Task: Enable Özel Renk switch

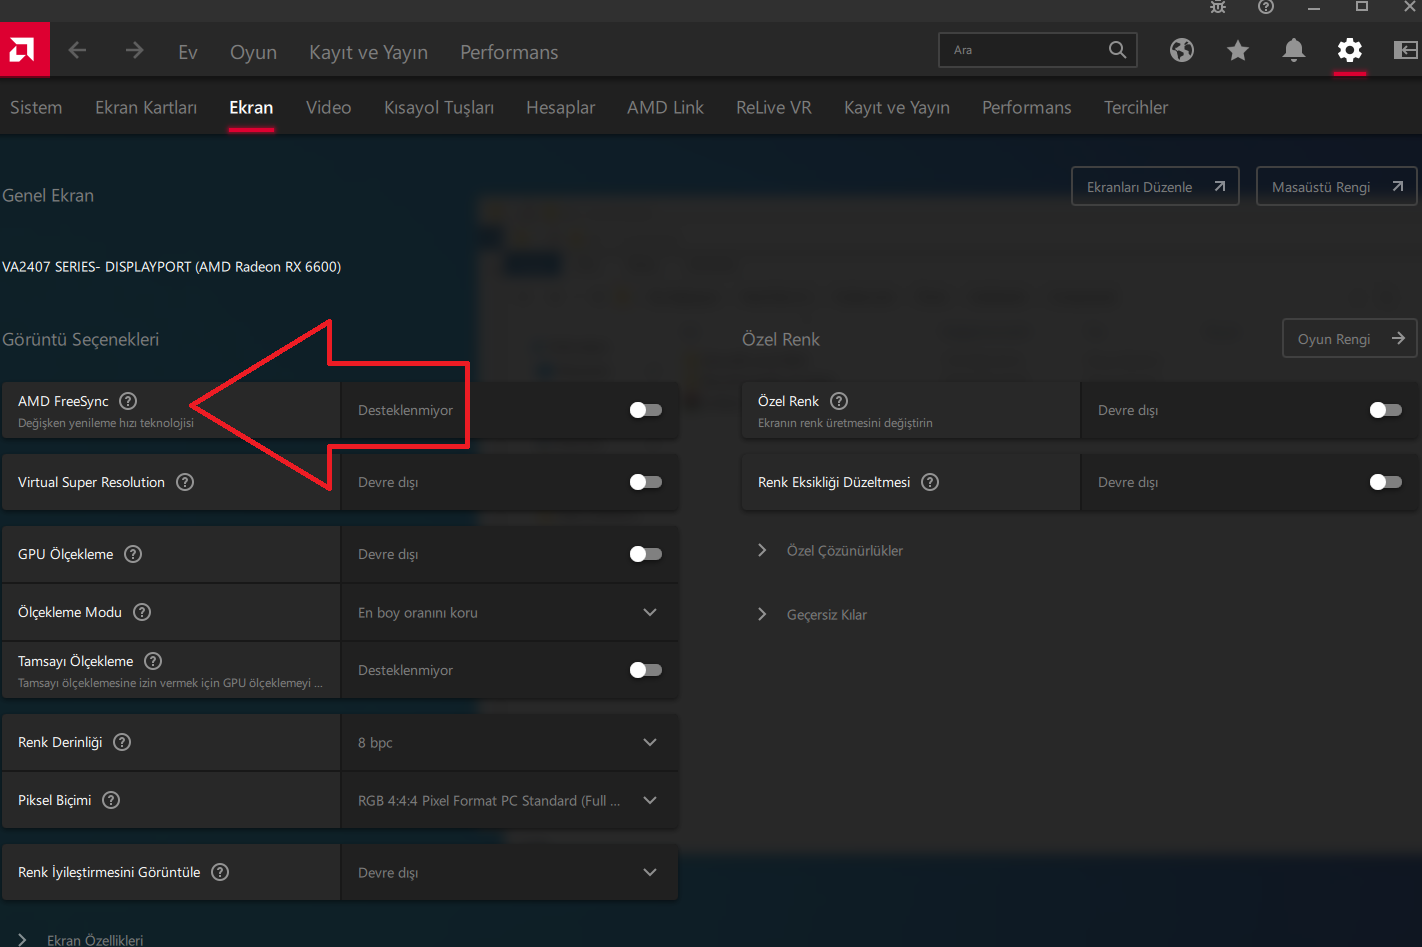Action: pos(1386,410)
